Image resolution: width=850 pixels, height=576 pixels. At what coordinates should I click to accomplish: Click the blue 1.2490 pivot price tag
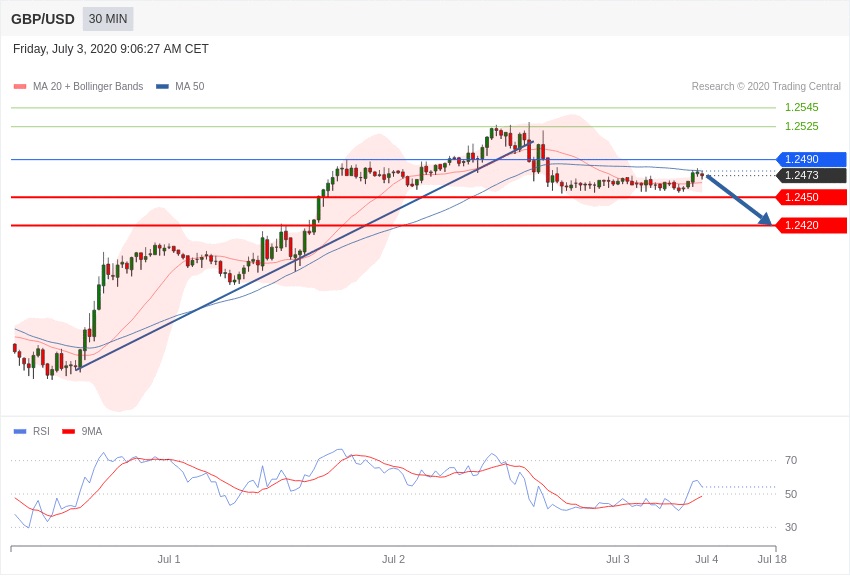point(811,159)
